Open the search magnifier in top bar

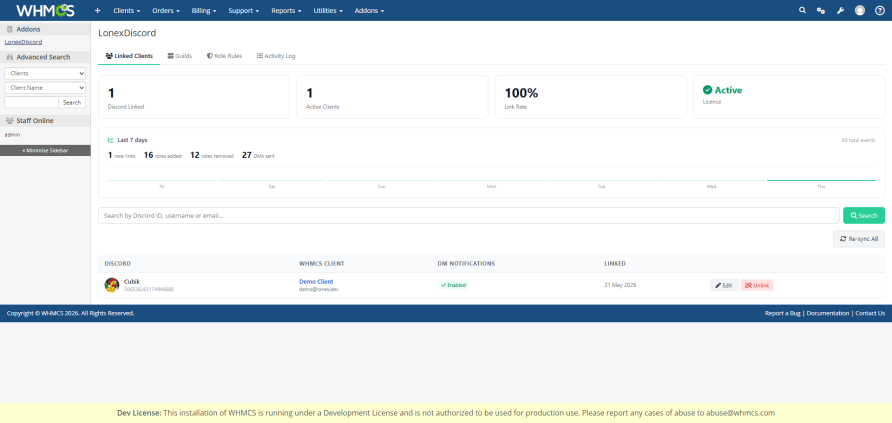(802, 10)
